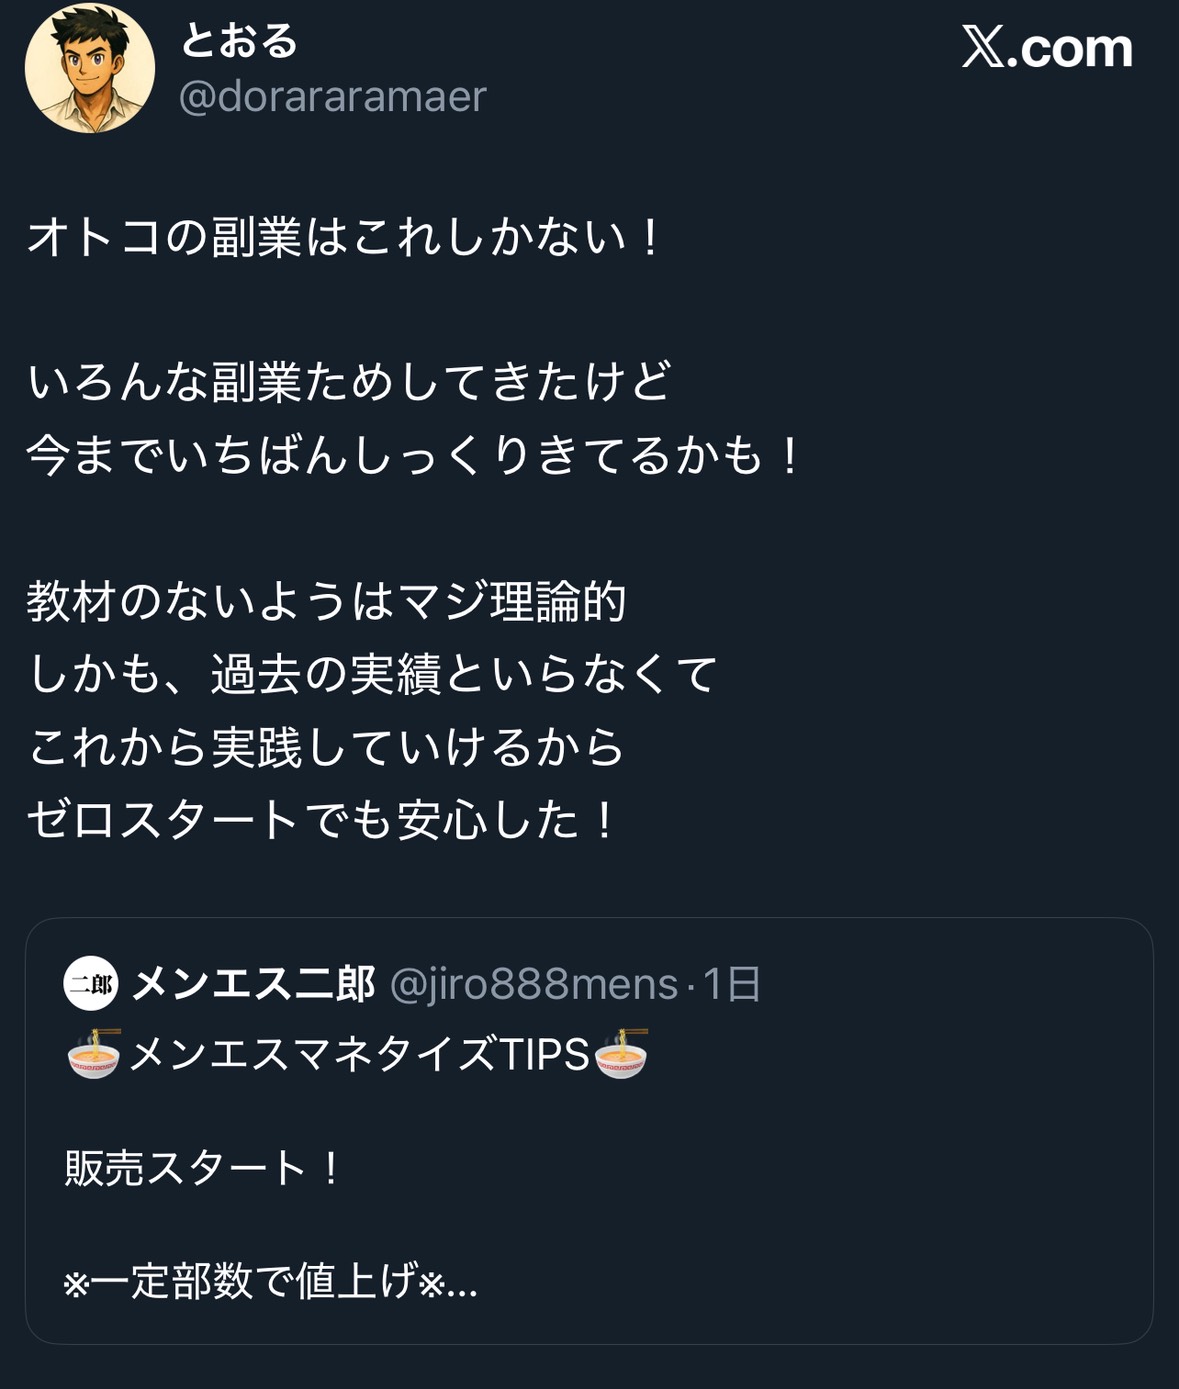Click the line ゼロスタートでも安心した！

[322, 820]
